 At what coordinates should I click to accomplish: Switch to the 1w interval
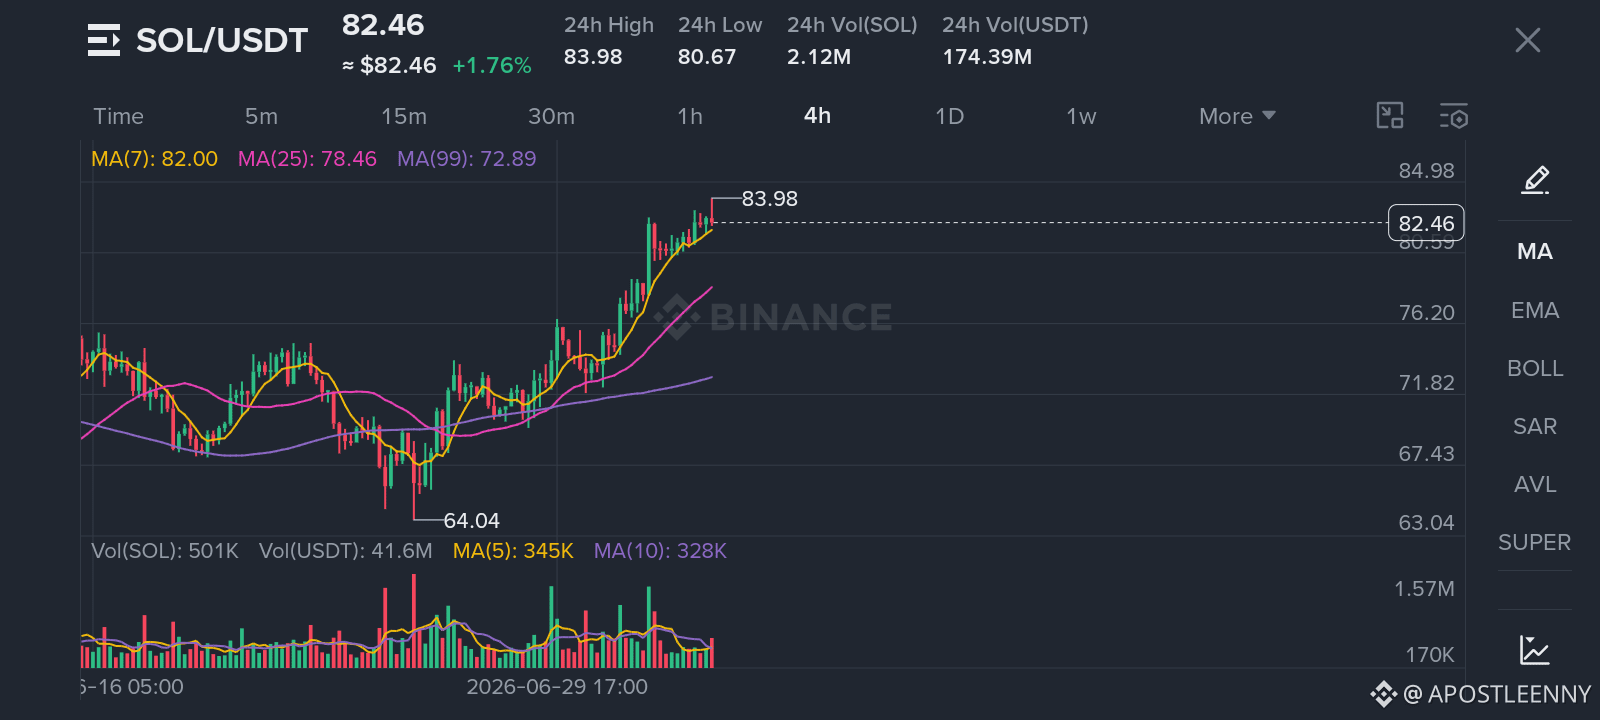pyautogui.click(x=1081, y=116)
